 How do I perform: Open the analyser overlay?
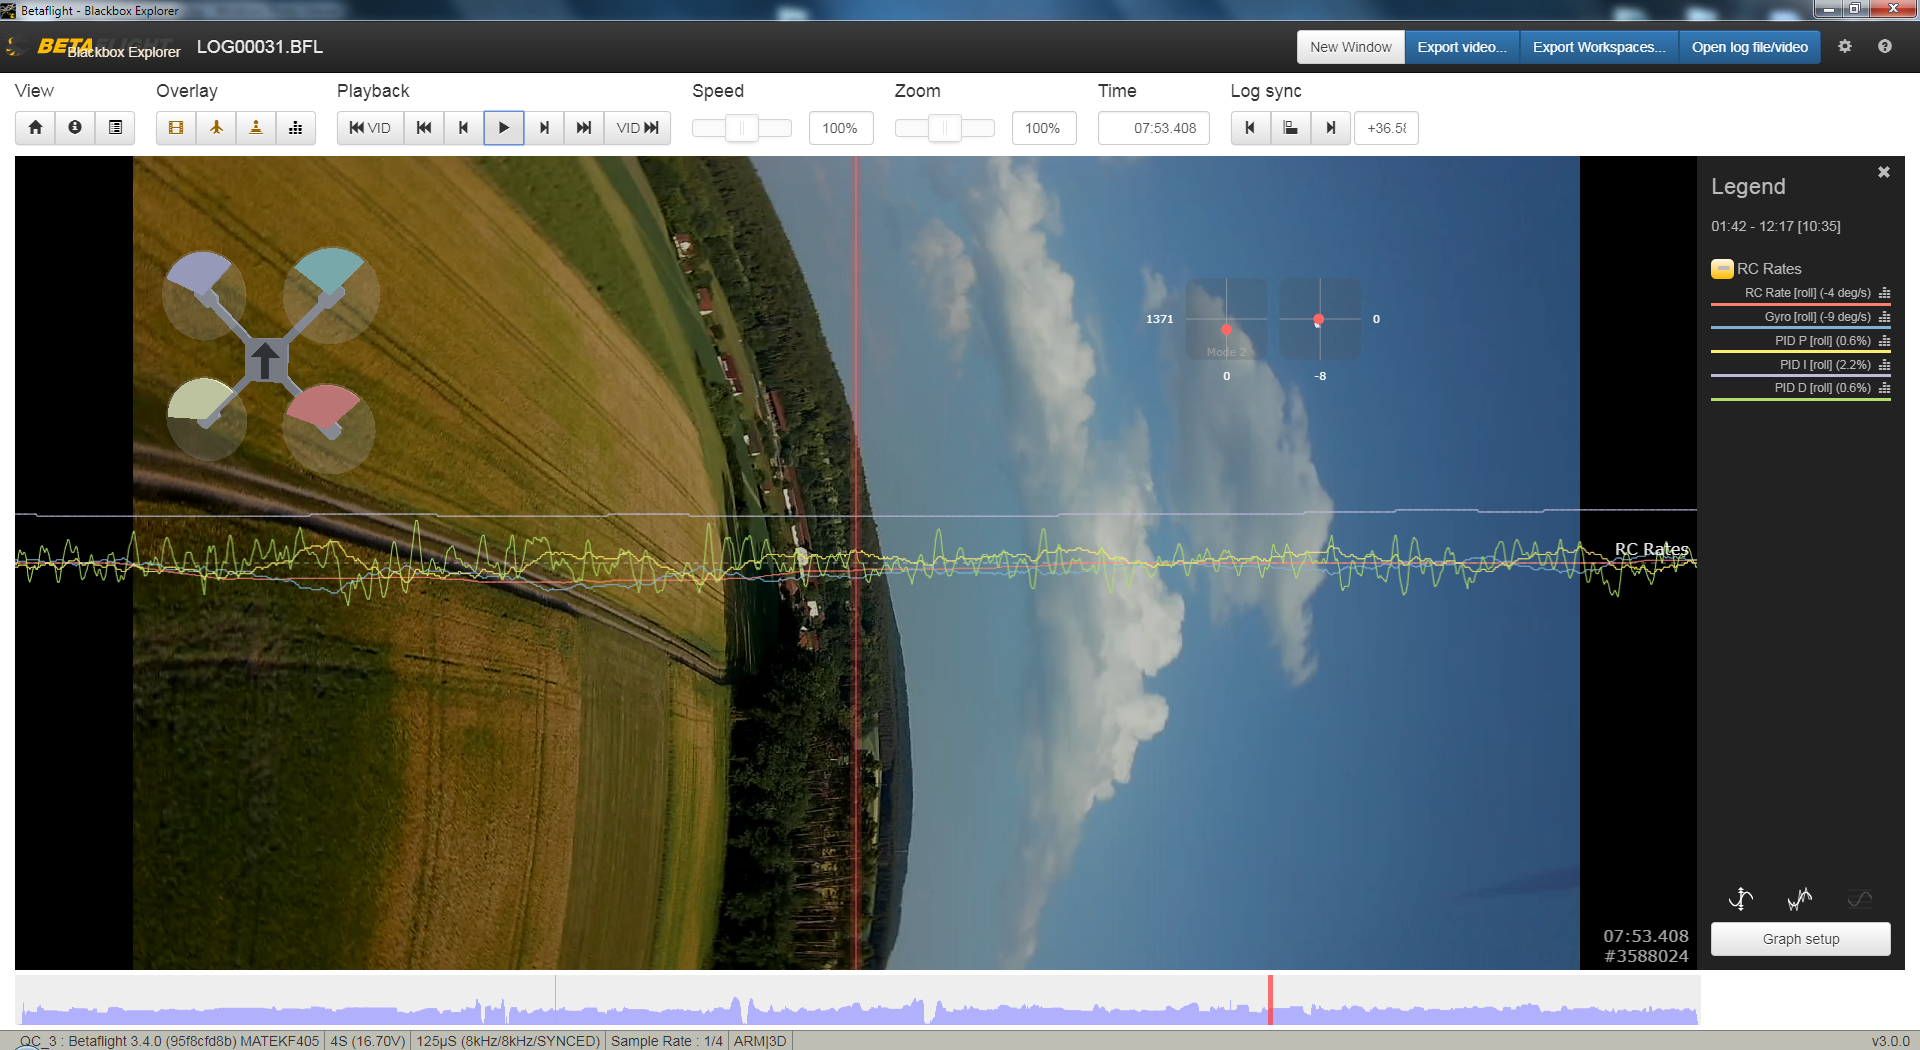coord(295,128)
